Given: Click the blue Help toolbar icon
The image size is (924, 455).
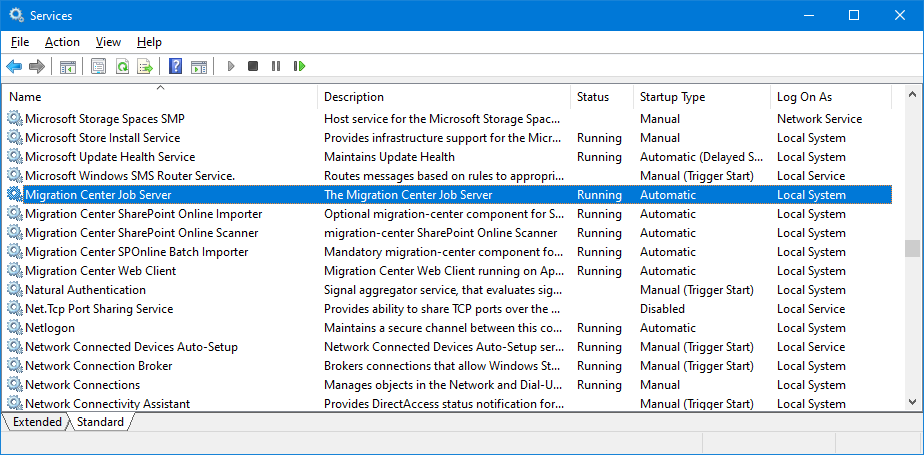Looking at the screenshot, I should 175,66.
